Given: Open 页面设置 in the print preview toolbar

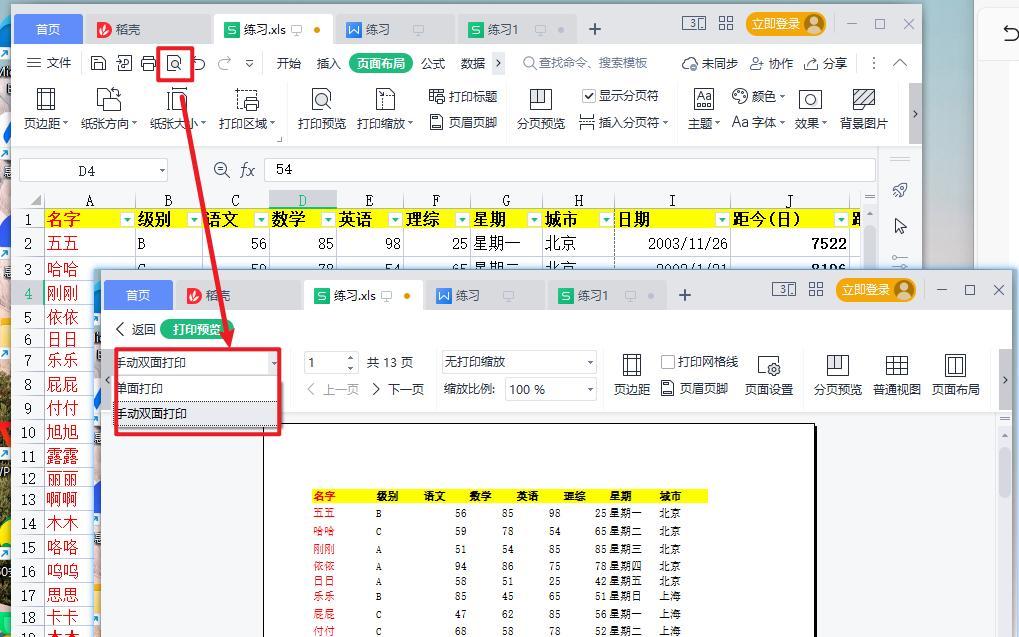Looking at the screenshot, I should (769, 375).
